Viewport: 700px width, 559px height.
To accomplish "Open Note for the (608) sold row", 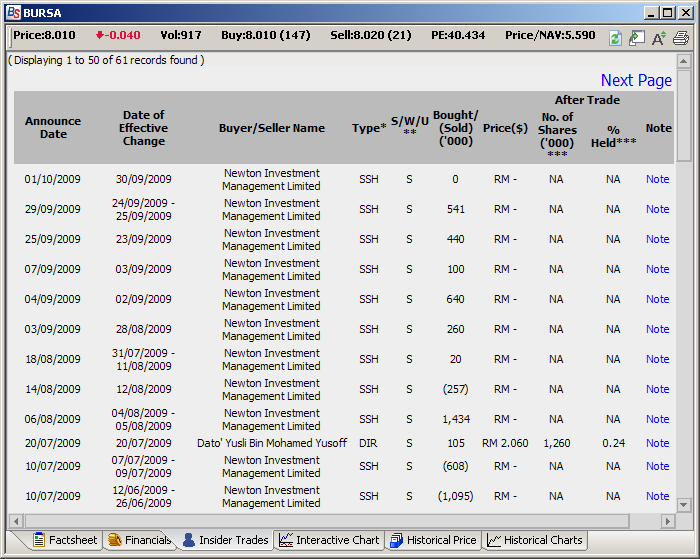I will (x=657, y=466).
